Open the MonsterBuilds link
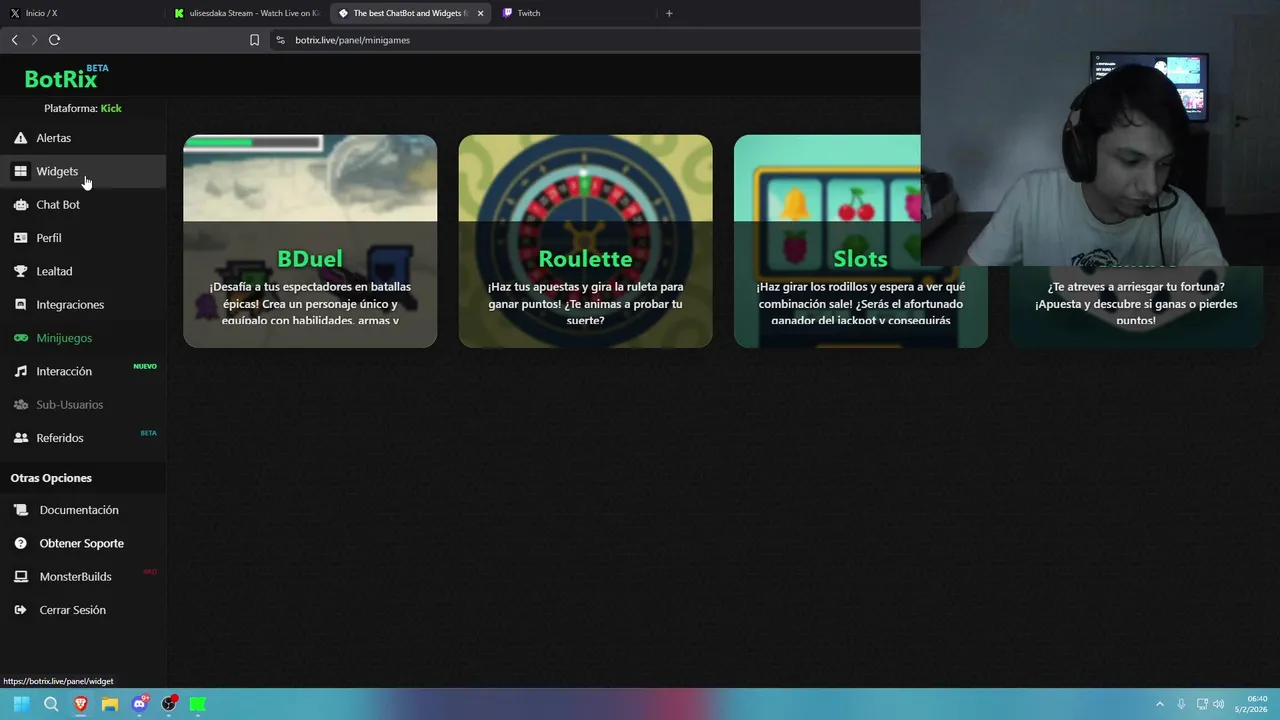The image size is (1280, 720). pos(75,577)
